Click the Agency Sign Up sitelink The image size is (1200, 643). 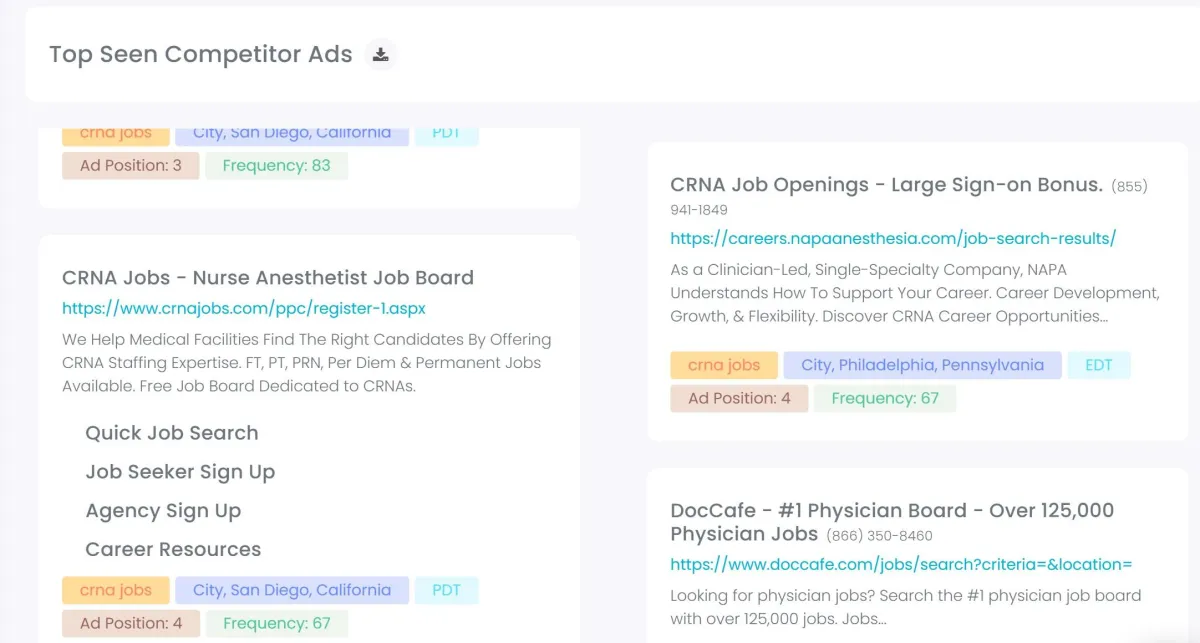click(163, 511)
